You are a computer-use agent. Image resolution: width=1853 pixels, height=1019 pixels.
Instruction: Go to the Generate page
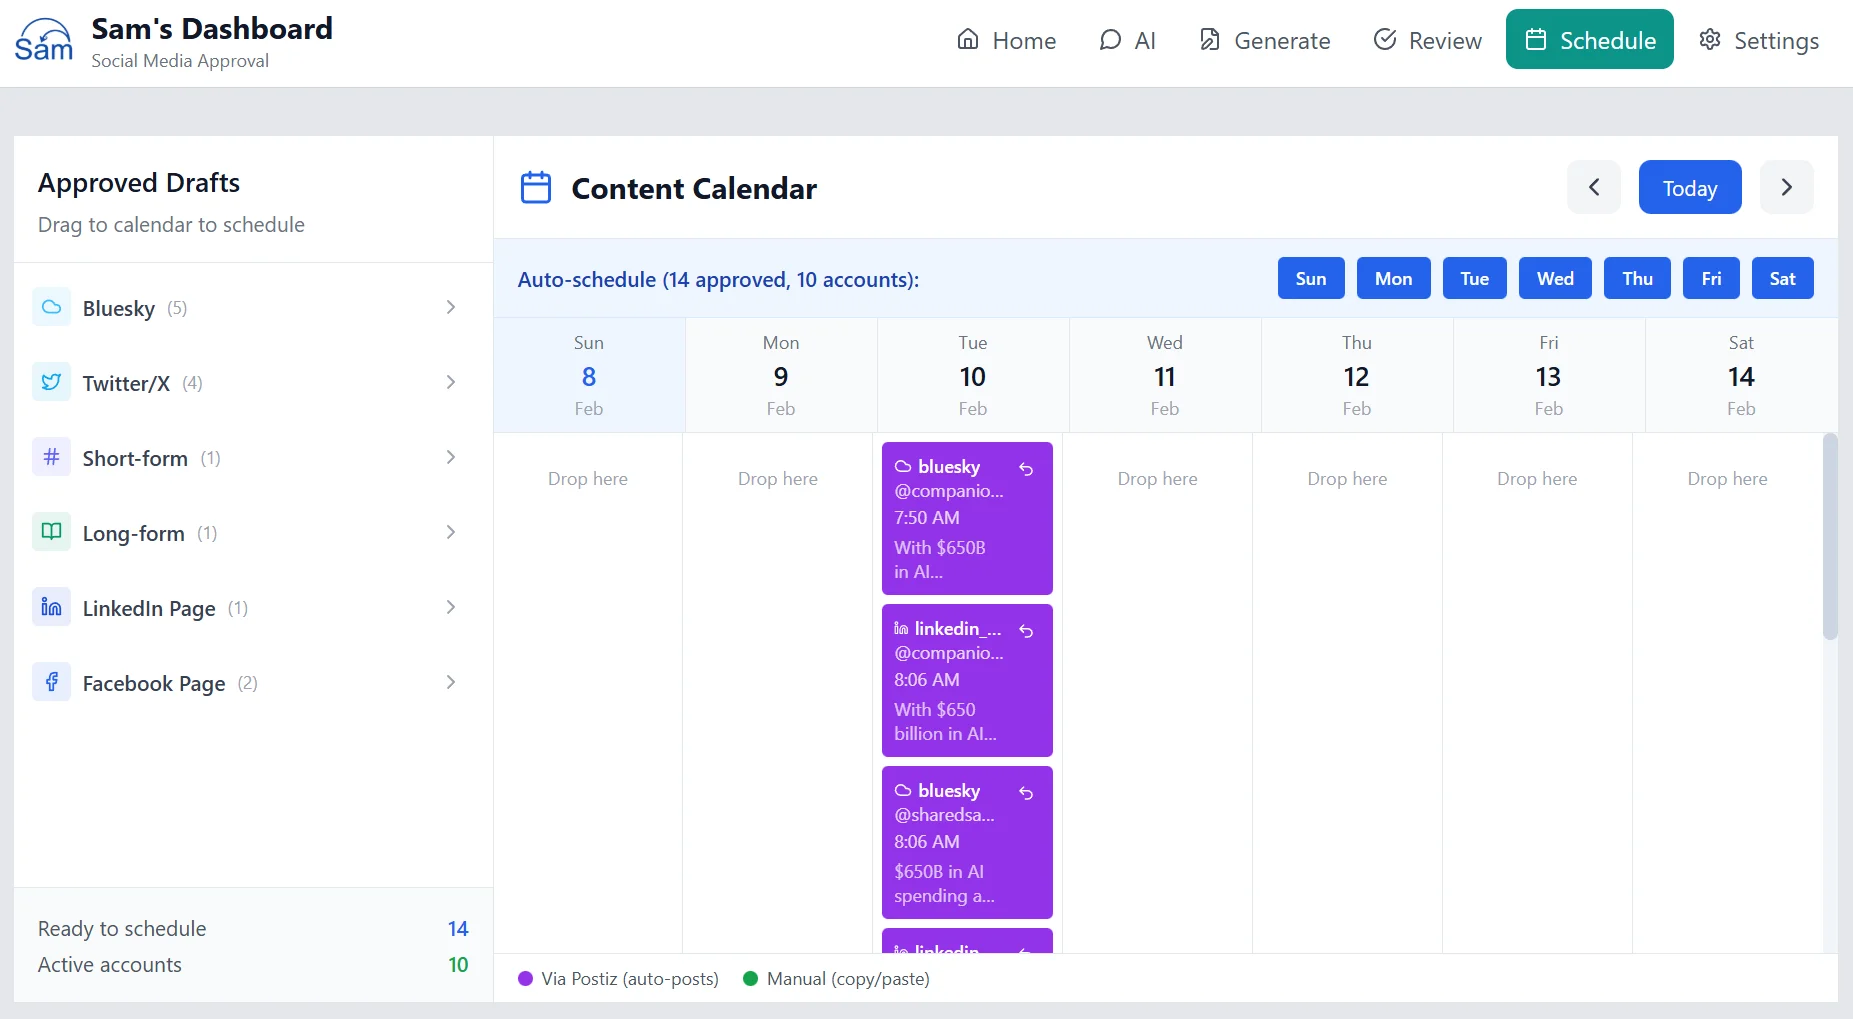pyautogui.click(x=1265, y=40)
